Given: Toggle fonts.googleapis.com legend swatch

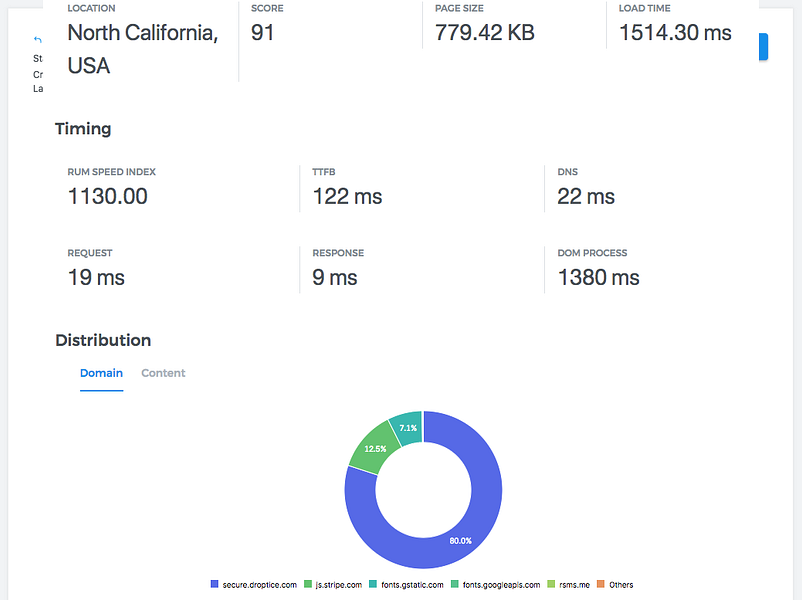Looking at the screenshot, I should tap(455, 584).
